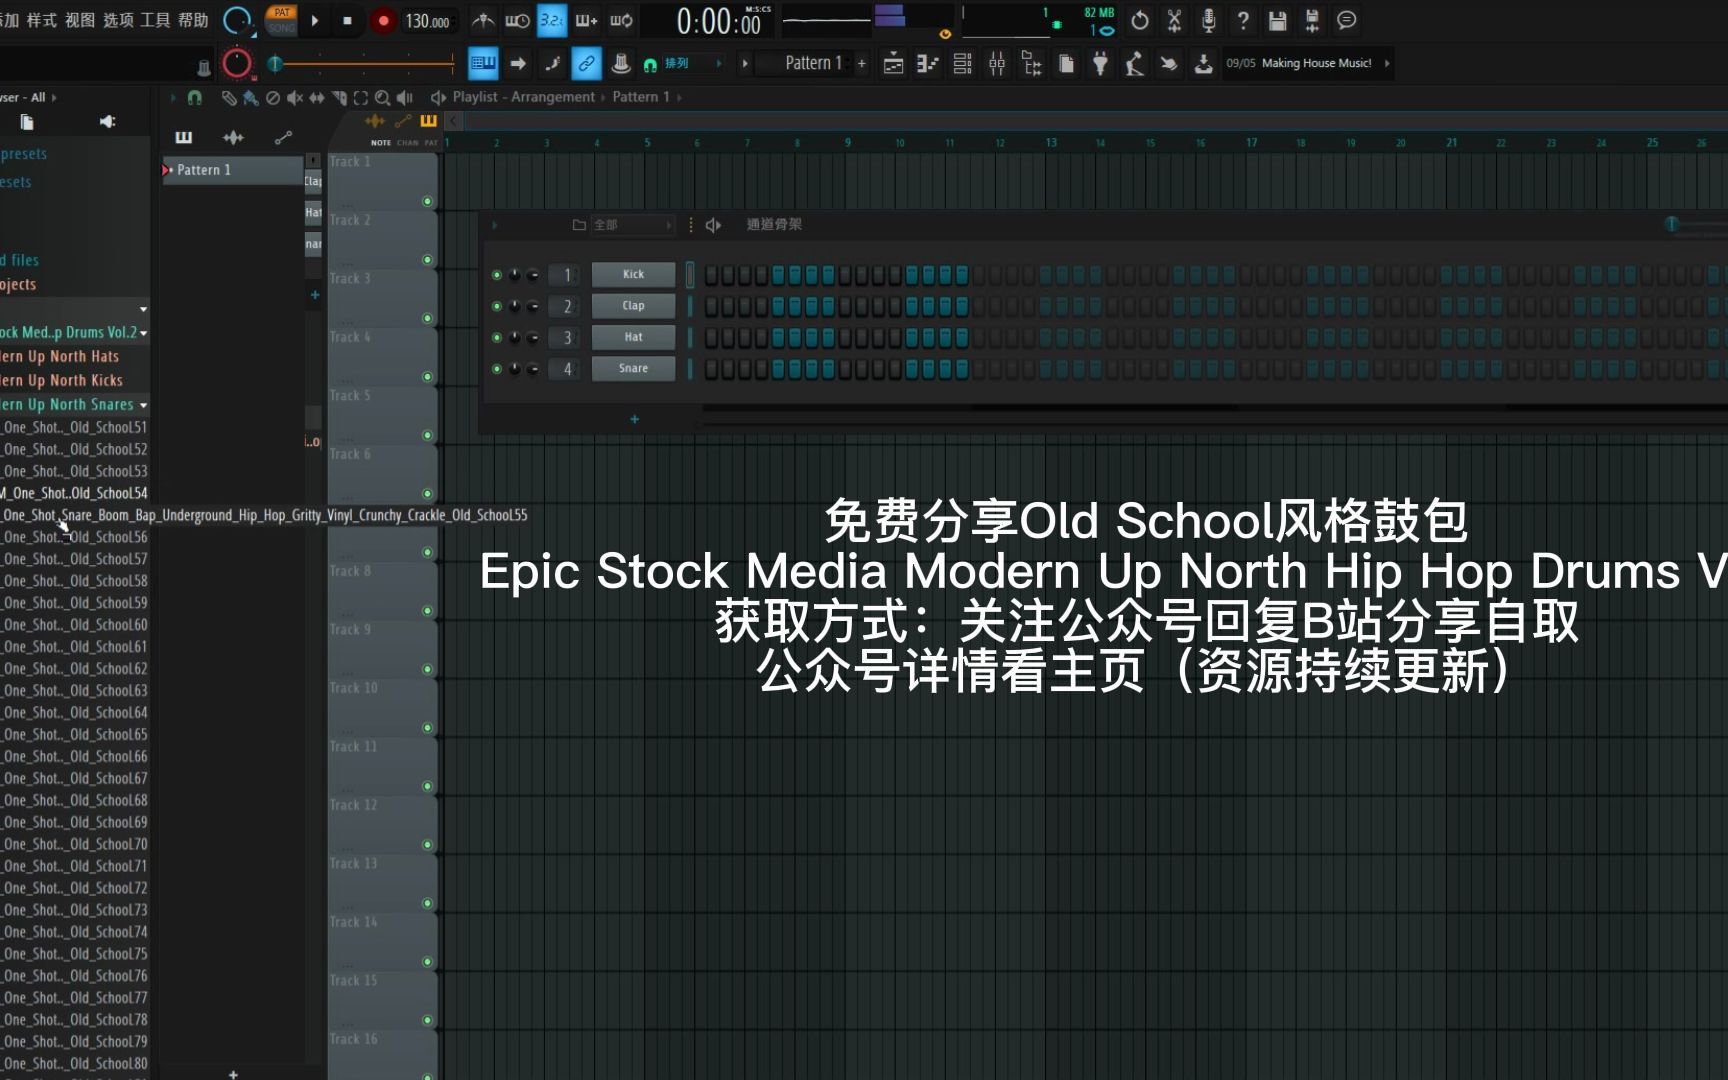
Task: Collapse the Epic Stock Media Drums Vol.2 folder
Action: [74, 332]
